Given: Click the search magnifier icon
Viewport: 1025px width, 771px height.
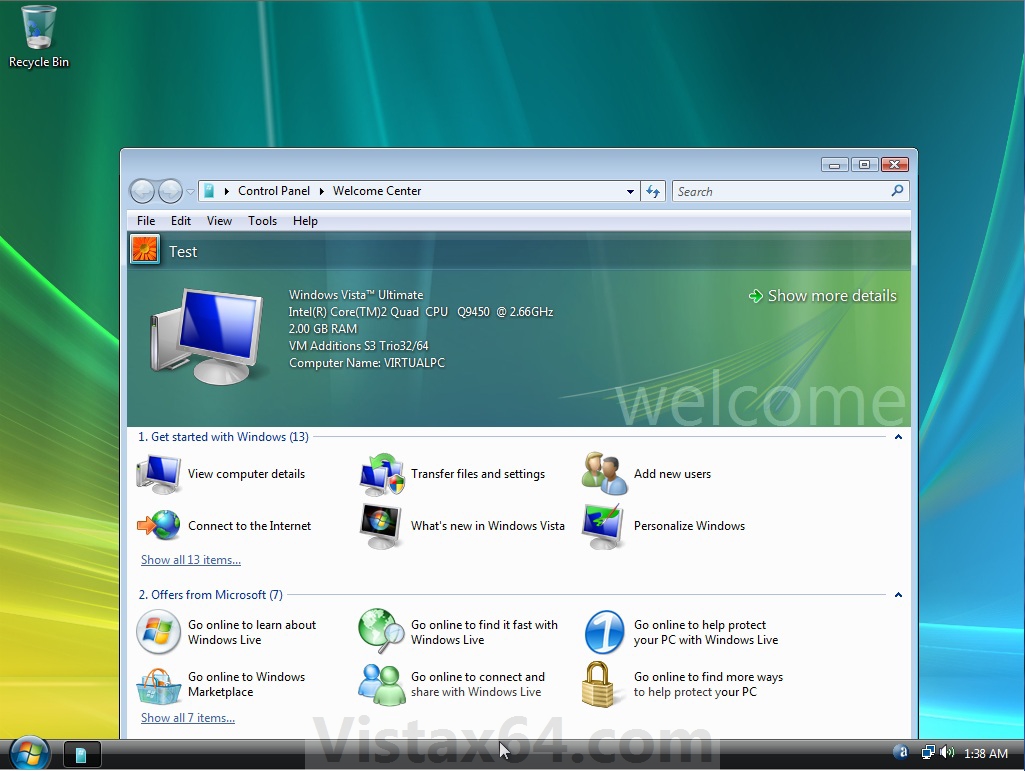Looking at the screenshot, I should pos(897,191).
